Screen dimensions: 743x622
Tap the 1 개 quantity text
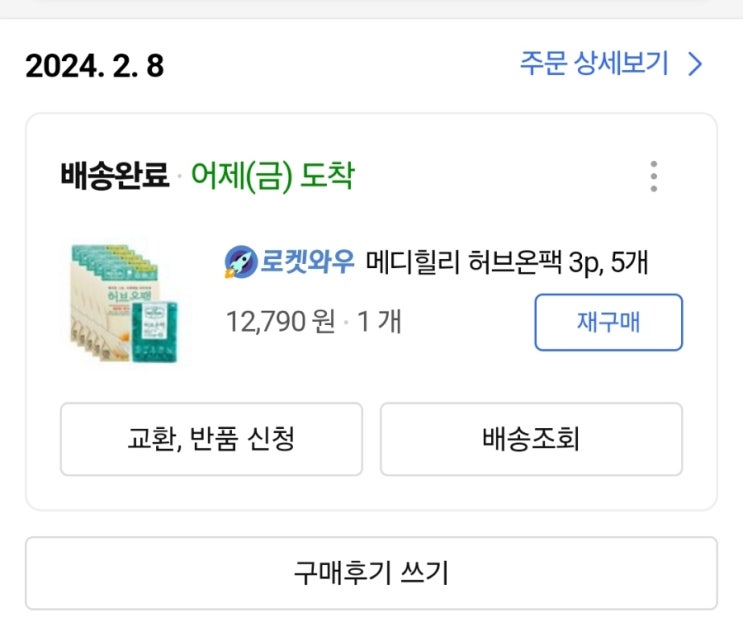coord(379,323)
